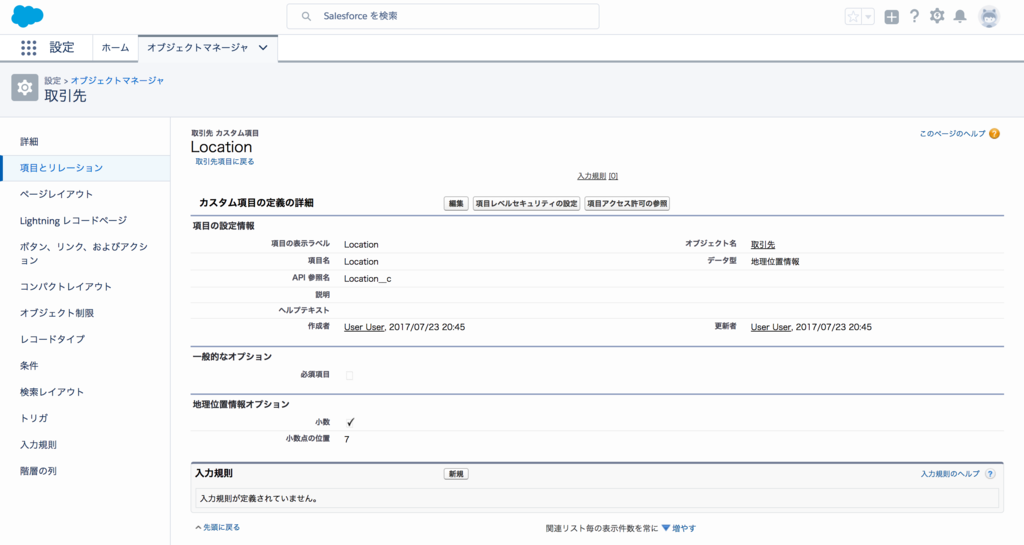Select the オブジェクトマネージャ tab
Viewport: 1024px width, 545px height.
point(197,48)
